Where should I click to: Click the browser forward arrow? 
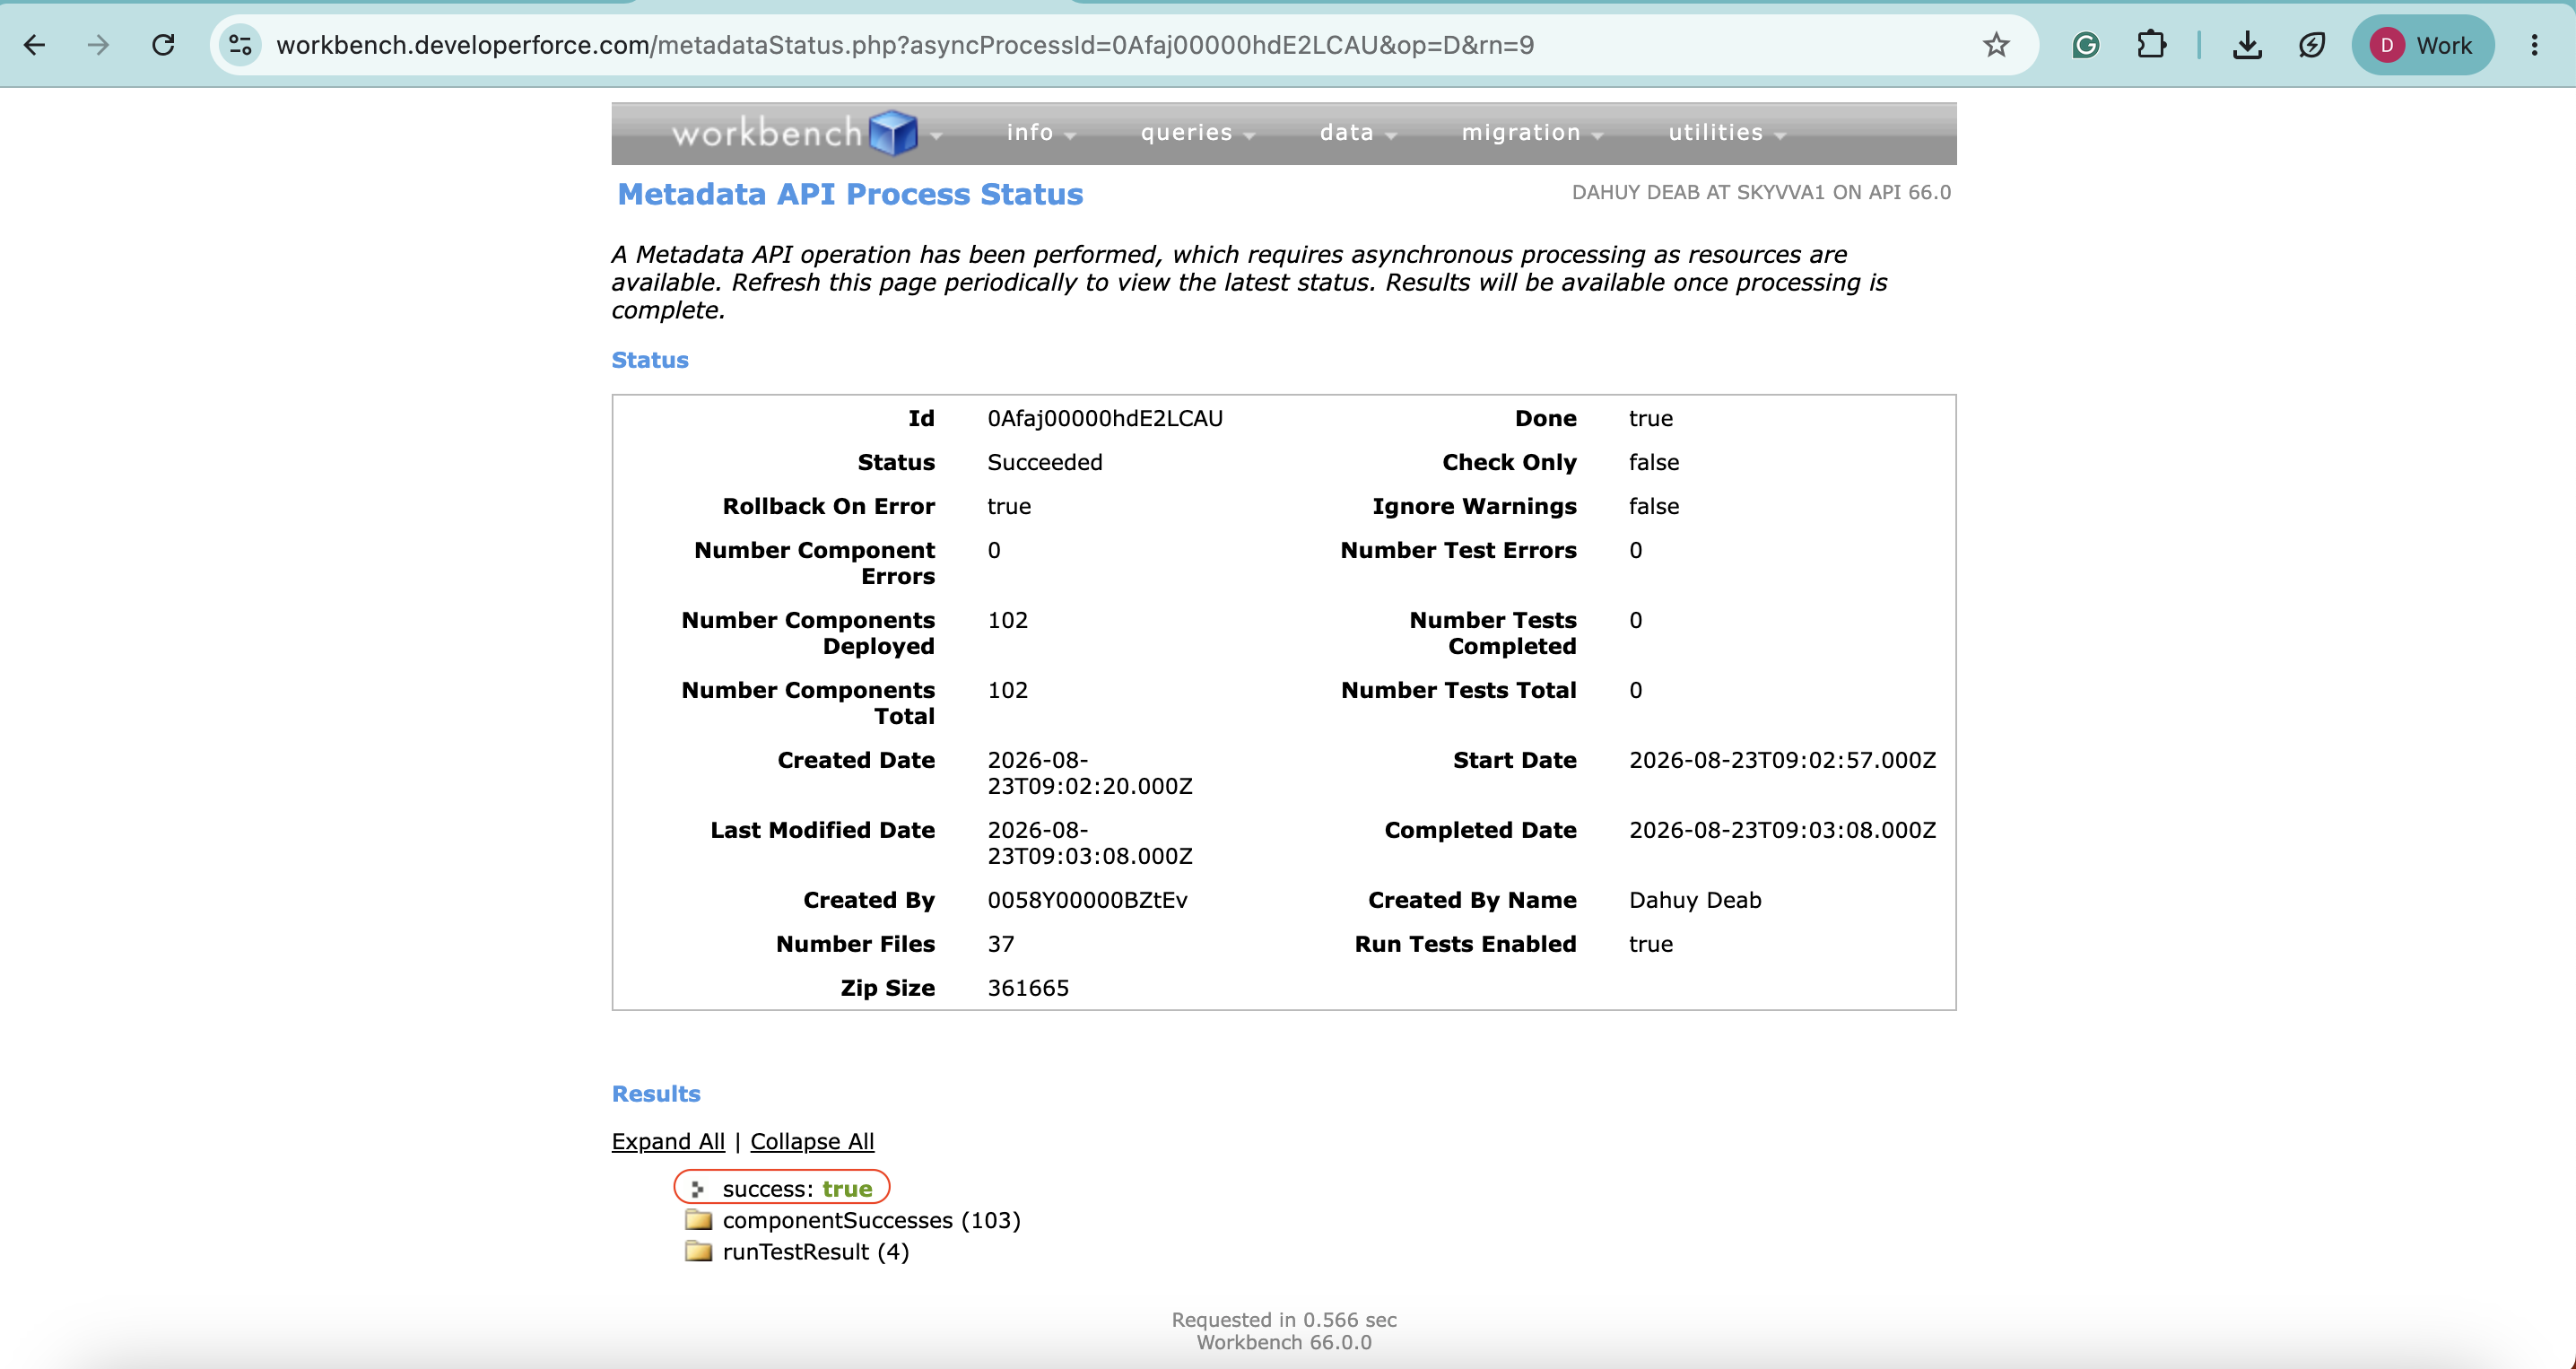(x=98, y=45)
